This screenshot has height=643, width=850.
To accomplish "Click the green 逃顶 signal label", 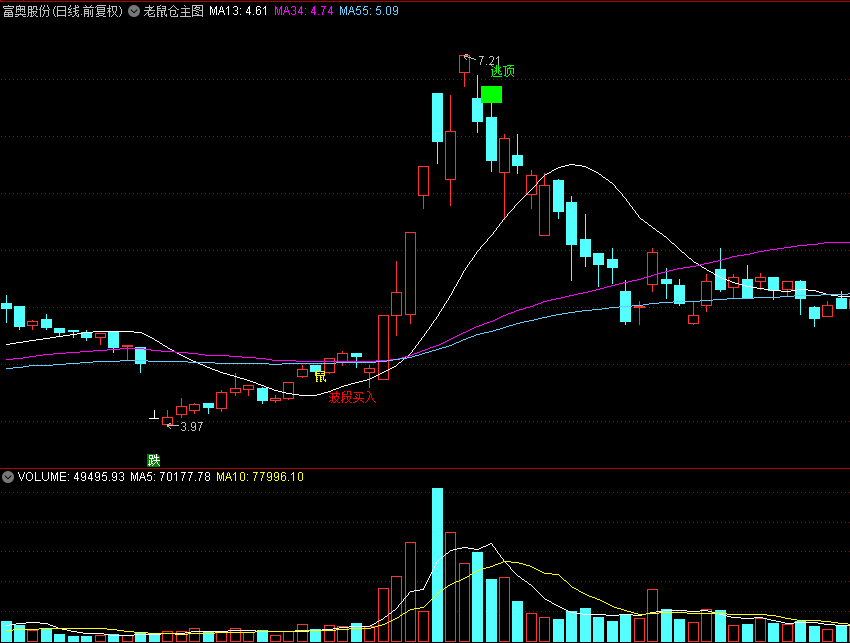I will tap(503, 71).
